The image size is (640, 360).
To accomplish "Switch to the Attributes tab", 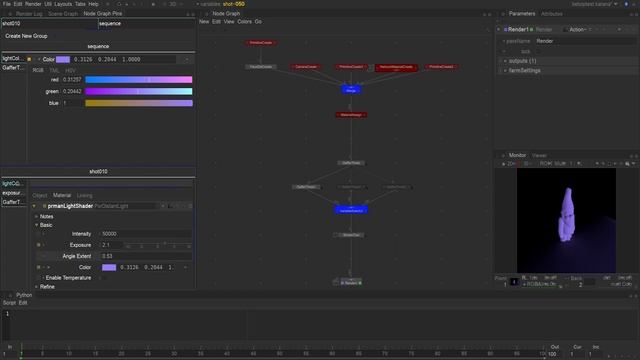I will 551,13.
